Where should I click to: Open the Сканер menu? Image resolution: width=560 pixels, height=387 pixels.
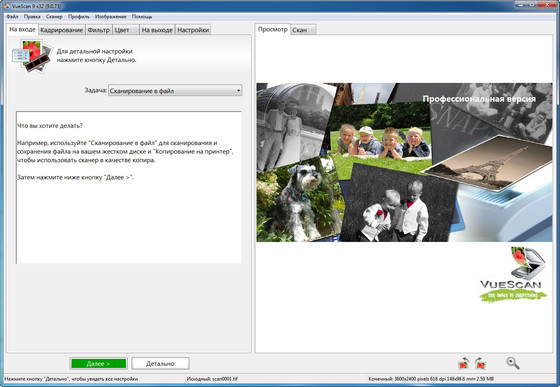coord(54,16)
